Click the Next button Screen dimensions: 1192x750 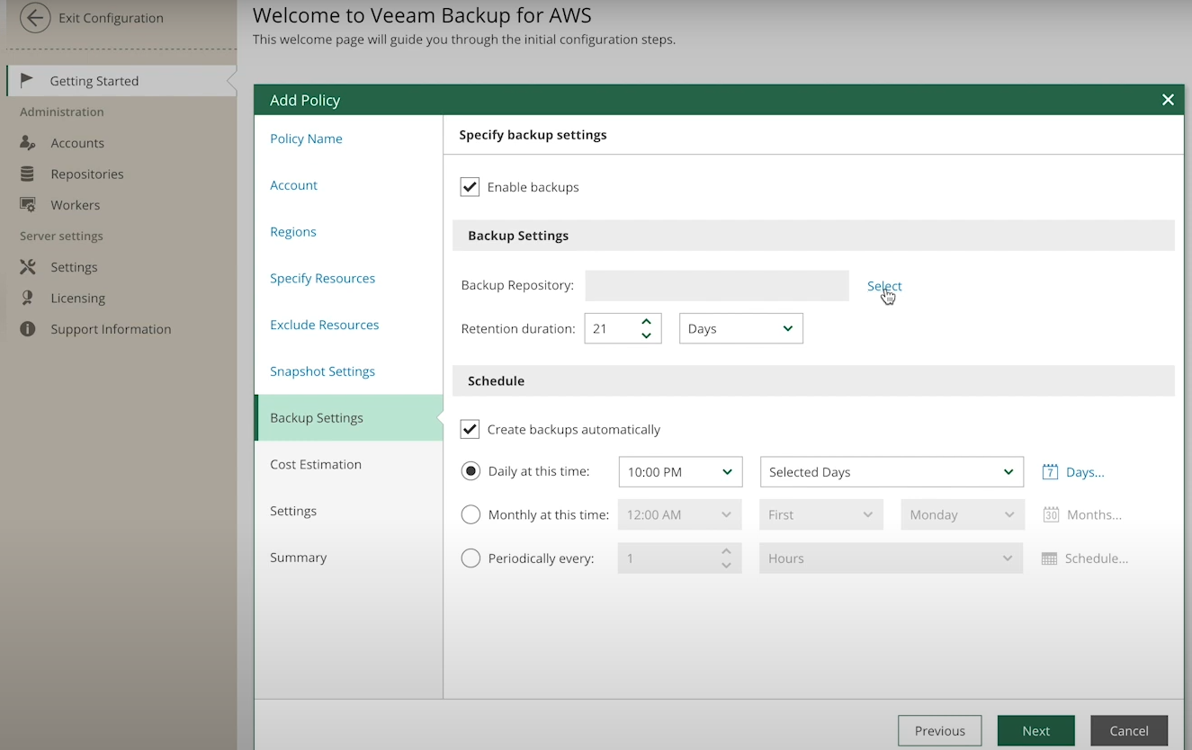tap(1035, 731)
